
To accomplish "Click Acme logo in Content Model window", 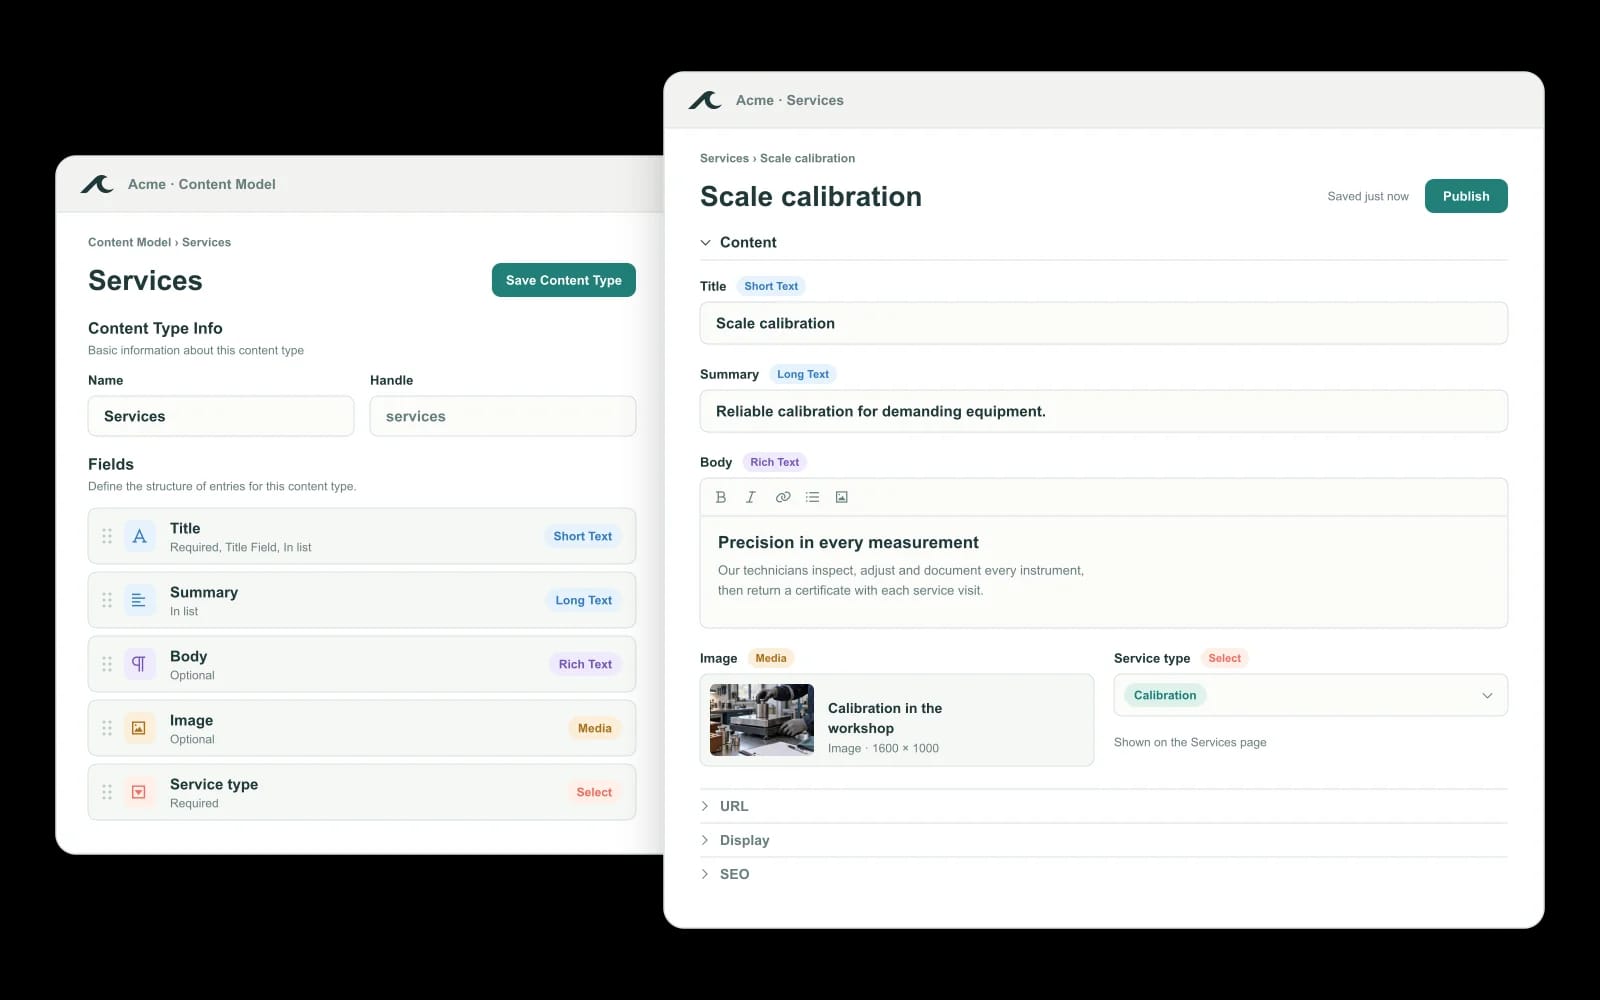I will [x=97, y=184].
